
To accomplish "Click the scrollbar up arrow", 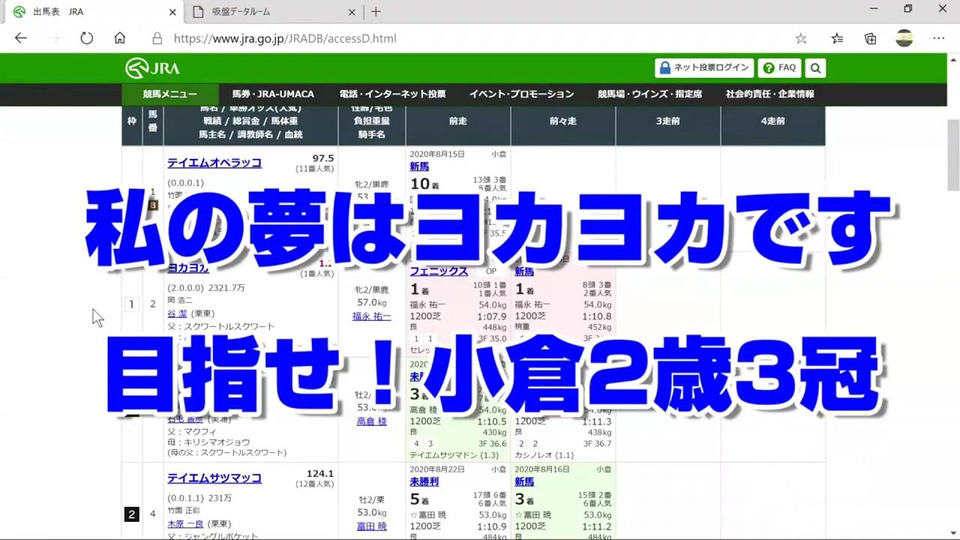I will (953, 59).
